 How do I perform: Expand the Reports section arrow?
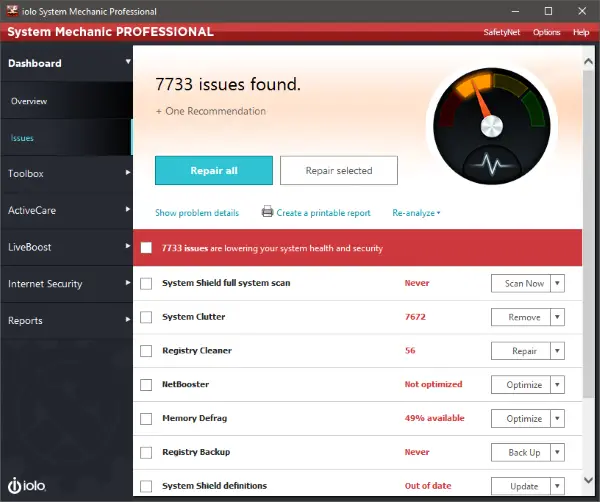pyautogui.click(x=128, y=319)
